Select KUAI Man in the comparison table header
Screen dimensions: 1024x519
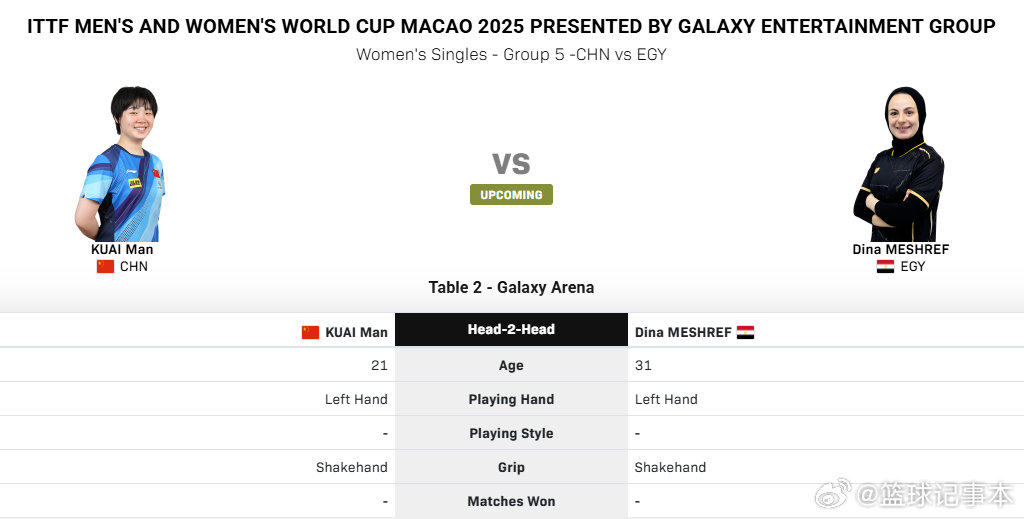click(356, 332)
